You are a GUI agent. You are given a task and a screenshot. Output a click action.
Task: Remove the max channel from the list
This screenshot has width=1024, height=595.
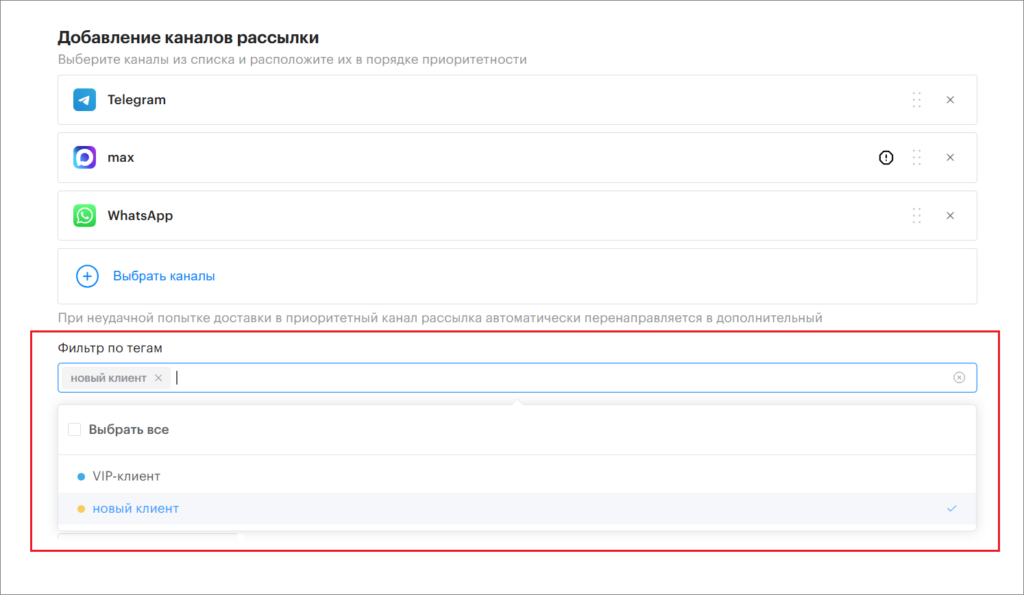pyautogui.click(x=950, y=157)
